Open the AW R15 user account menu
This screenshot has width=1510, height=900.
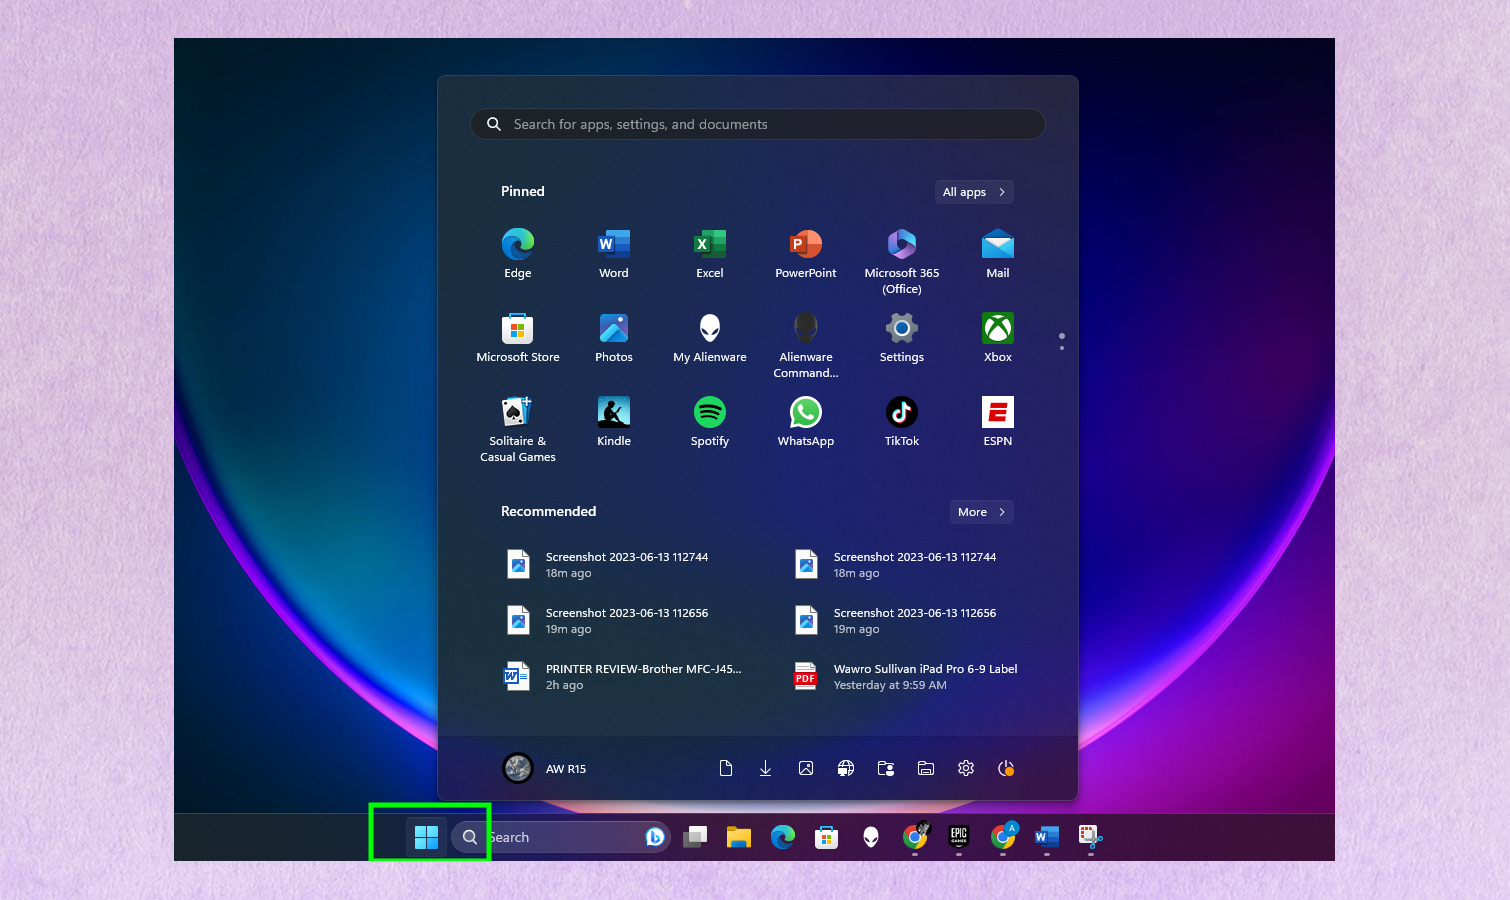click(x=545, y=768)
